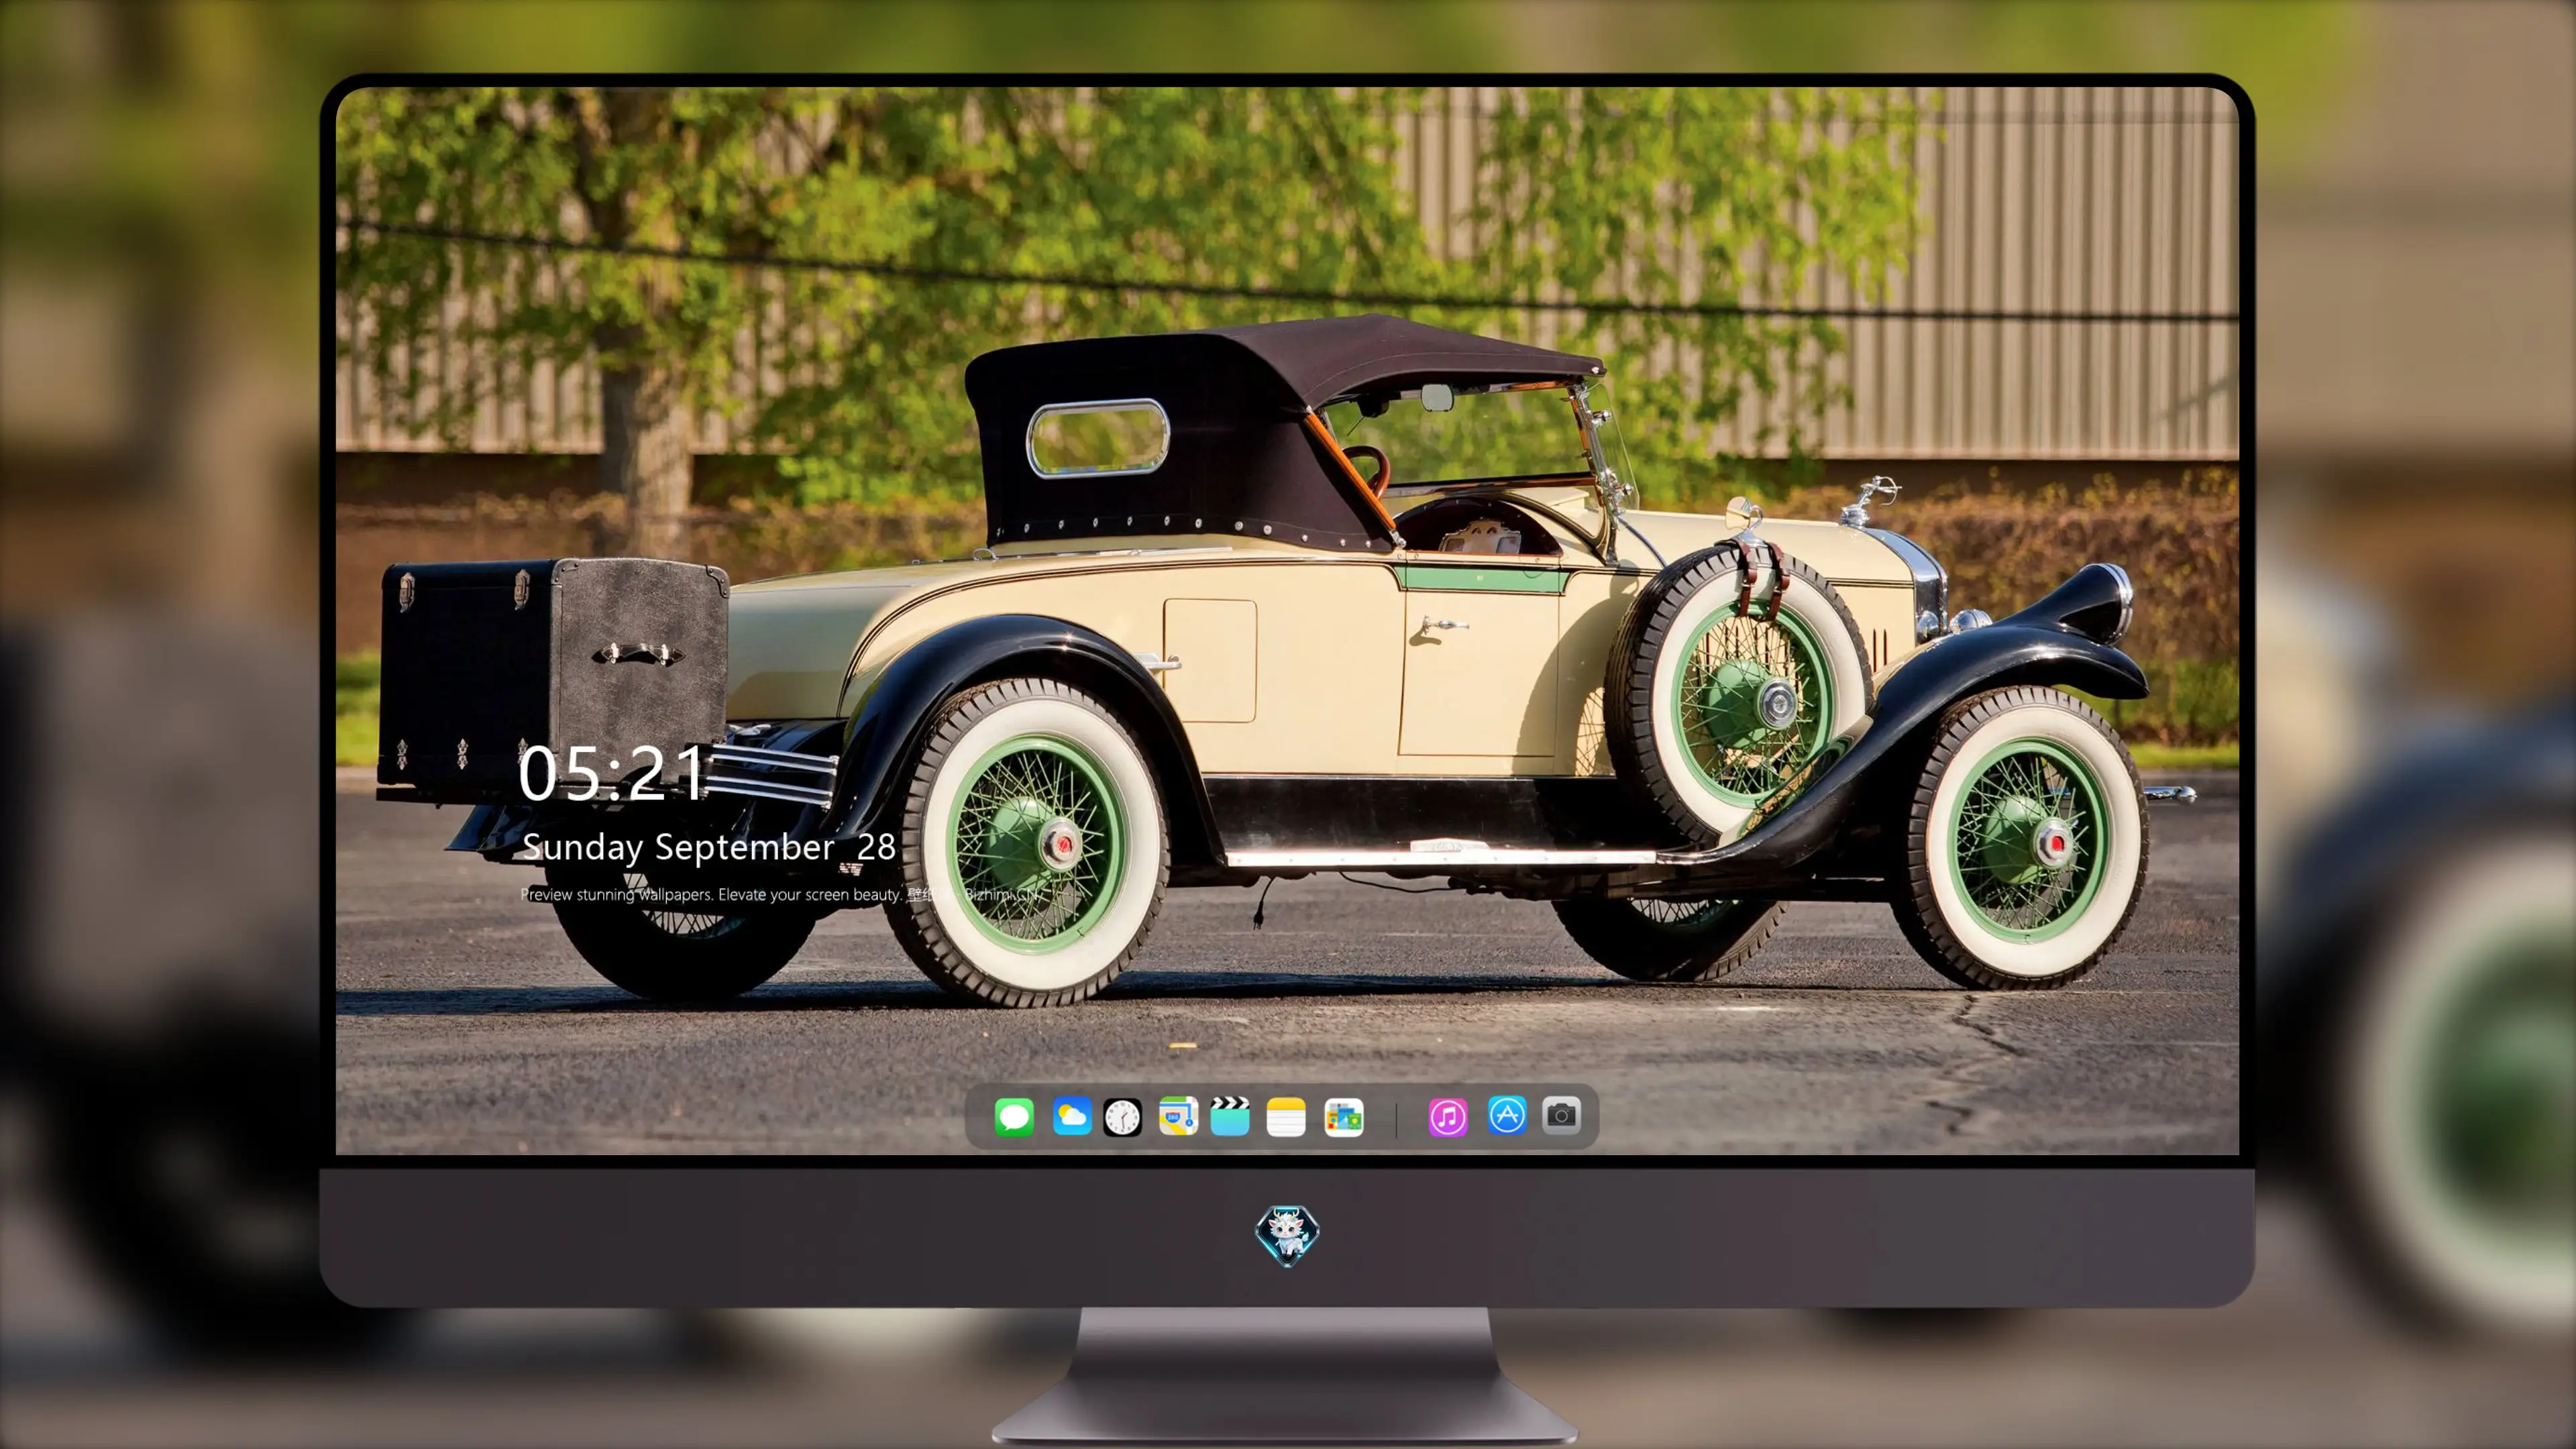This screenshot has height=1449, width=2576.
Task: Open the Camera app in the dock
Action: point(1561,1115)
